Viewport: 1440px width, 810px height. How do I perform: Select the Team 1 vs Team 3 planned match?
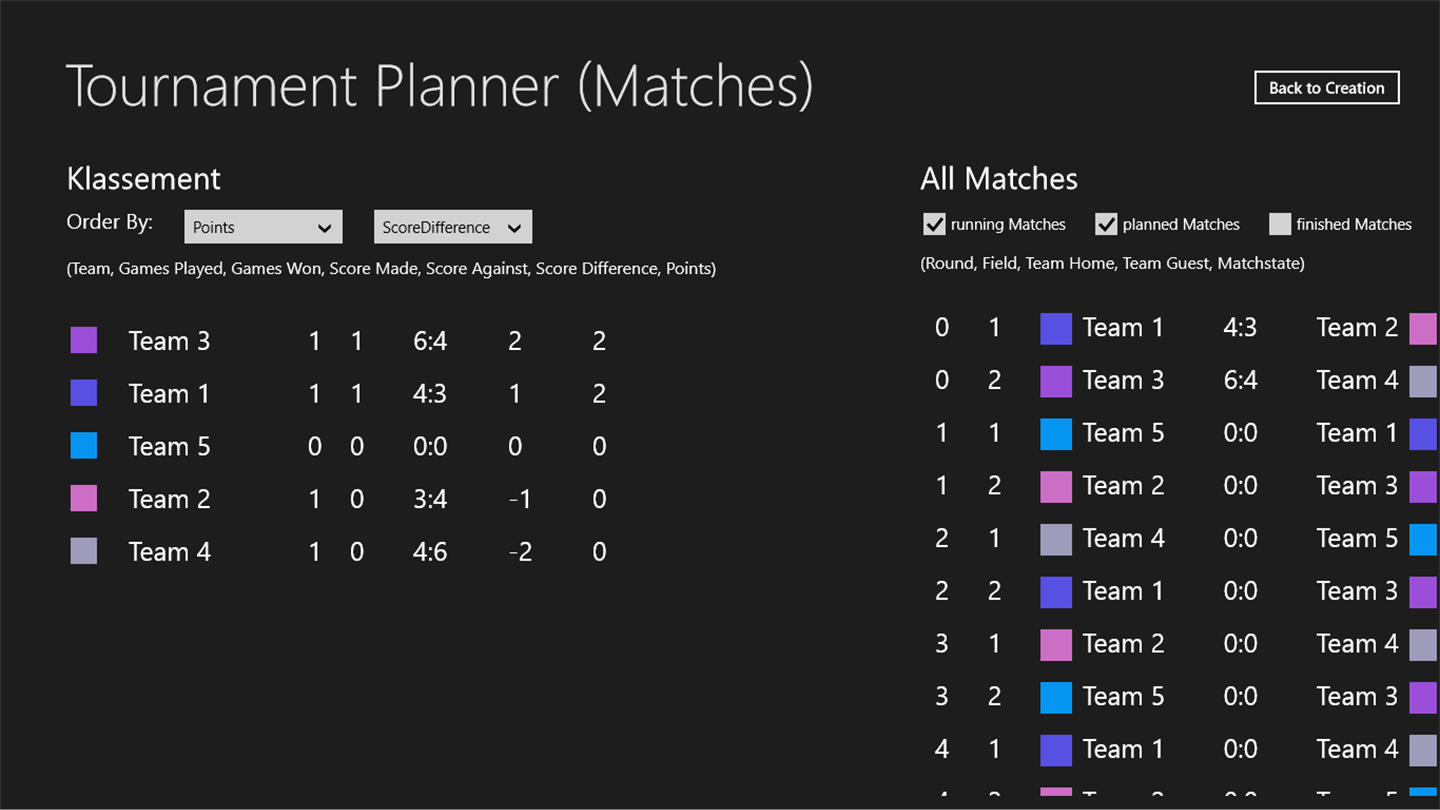[x=1180, y=591]
